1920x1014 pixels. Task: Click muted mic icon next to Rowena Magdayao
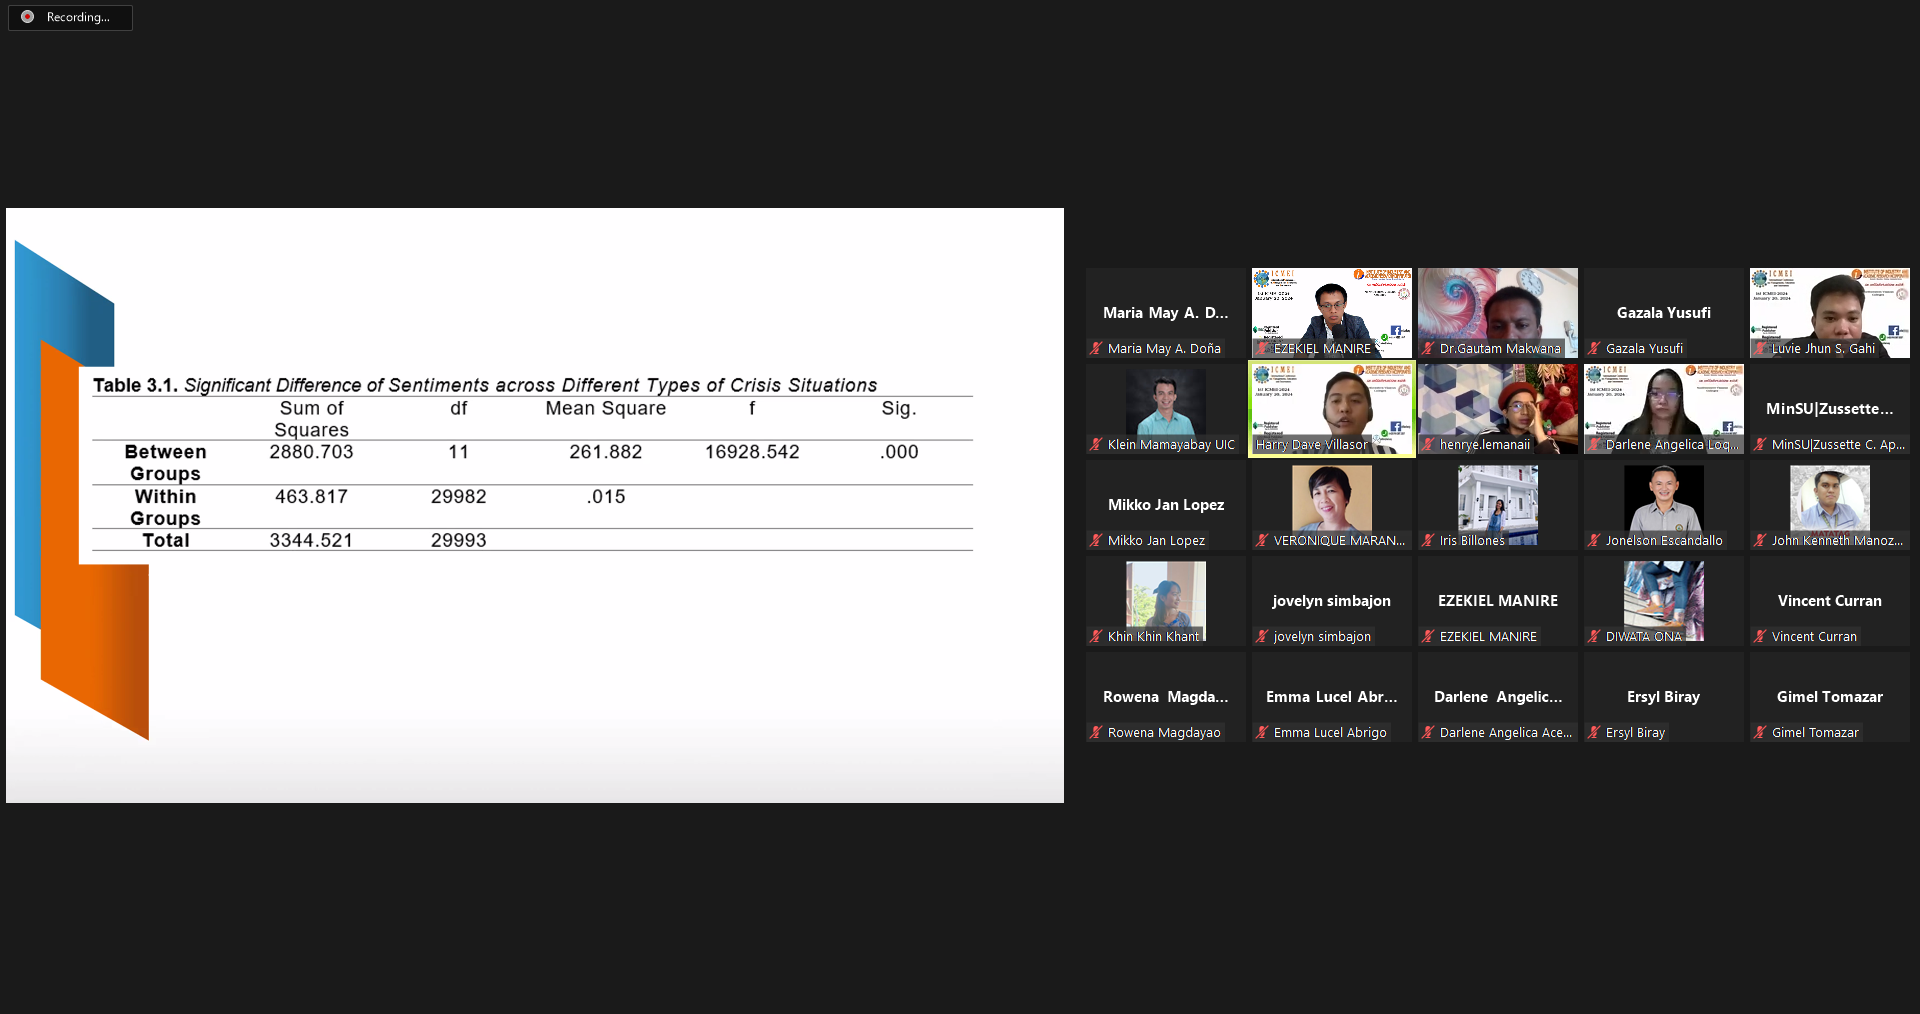1096,733
